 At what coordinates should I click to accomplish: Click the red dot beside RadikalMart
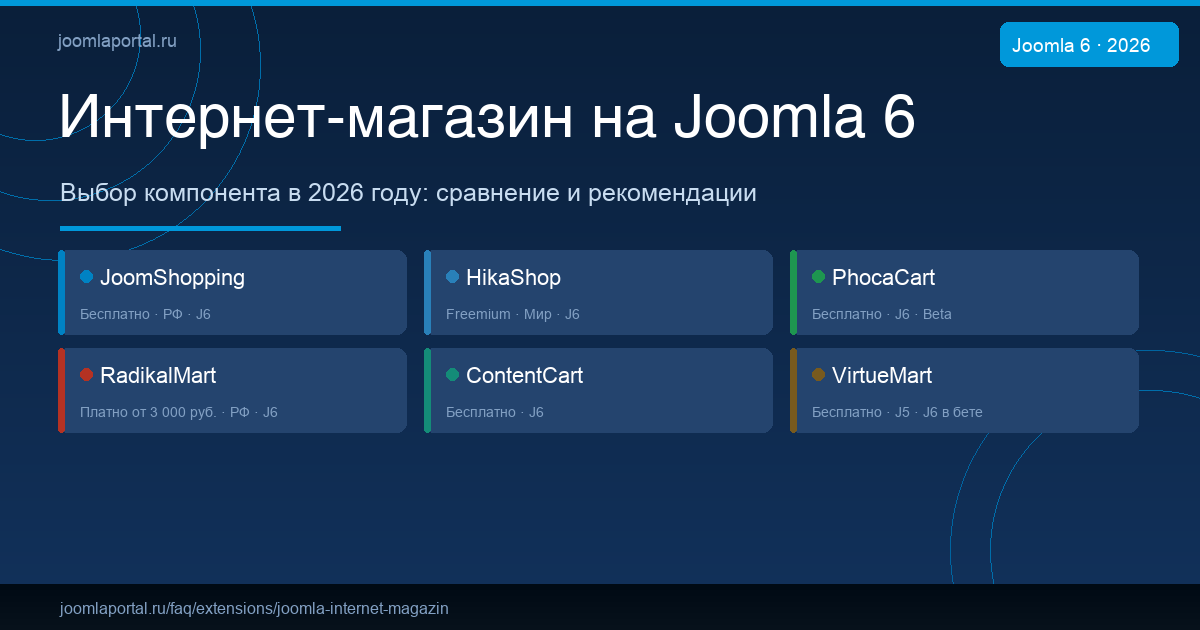(87, 375)
